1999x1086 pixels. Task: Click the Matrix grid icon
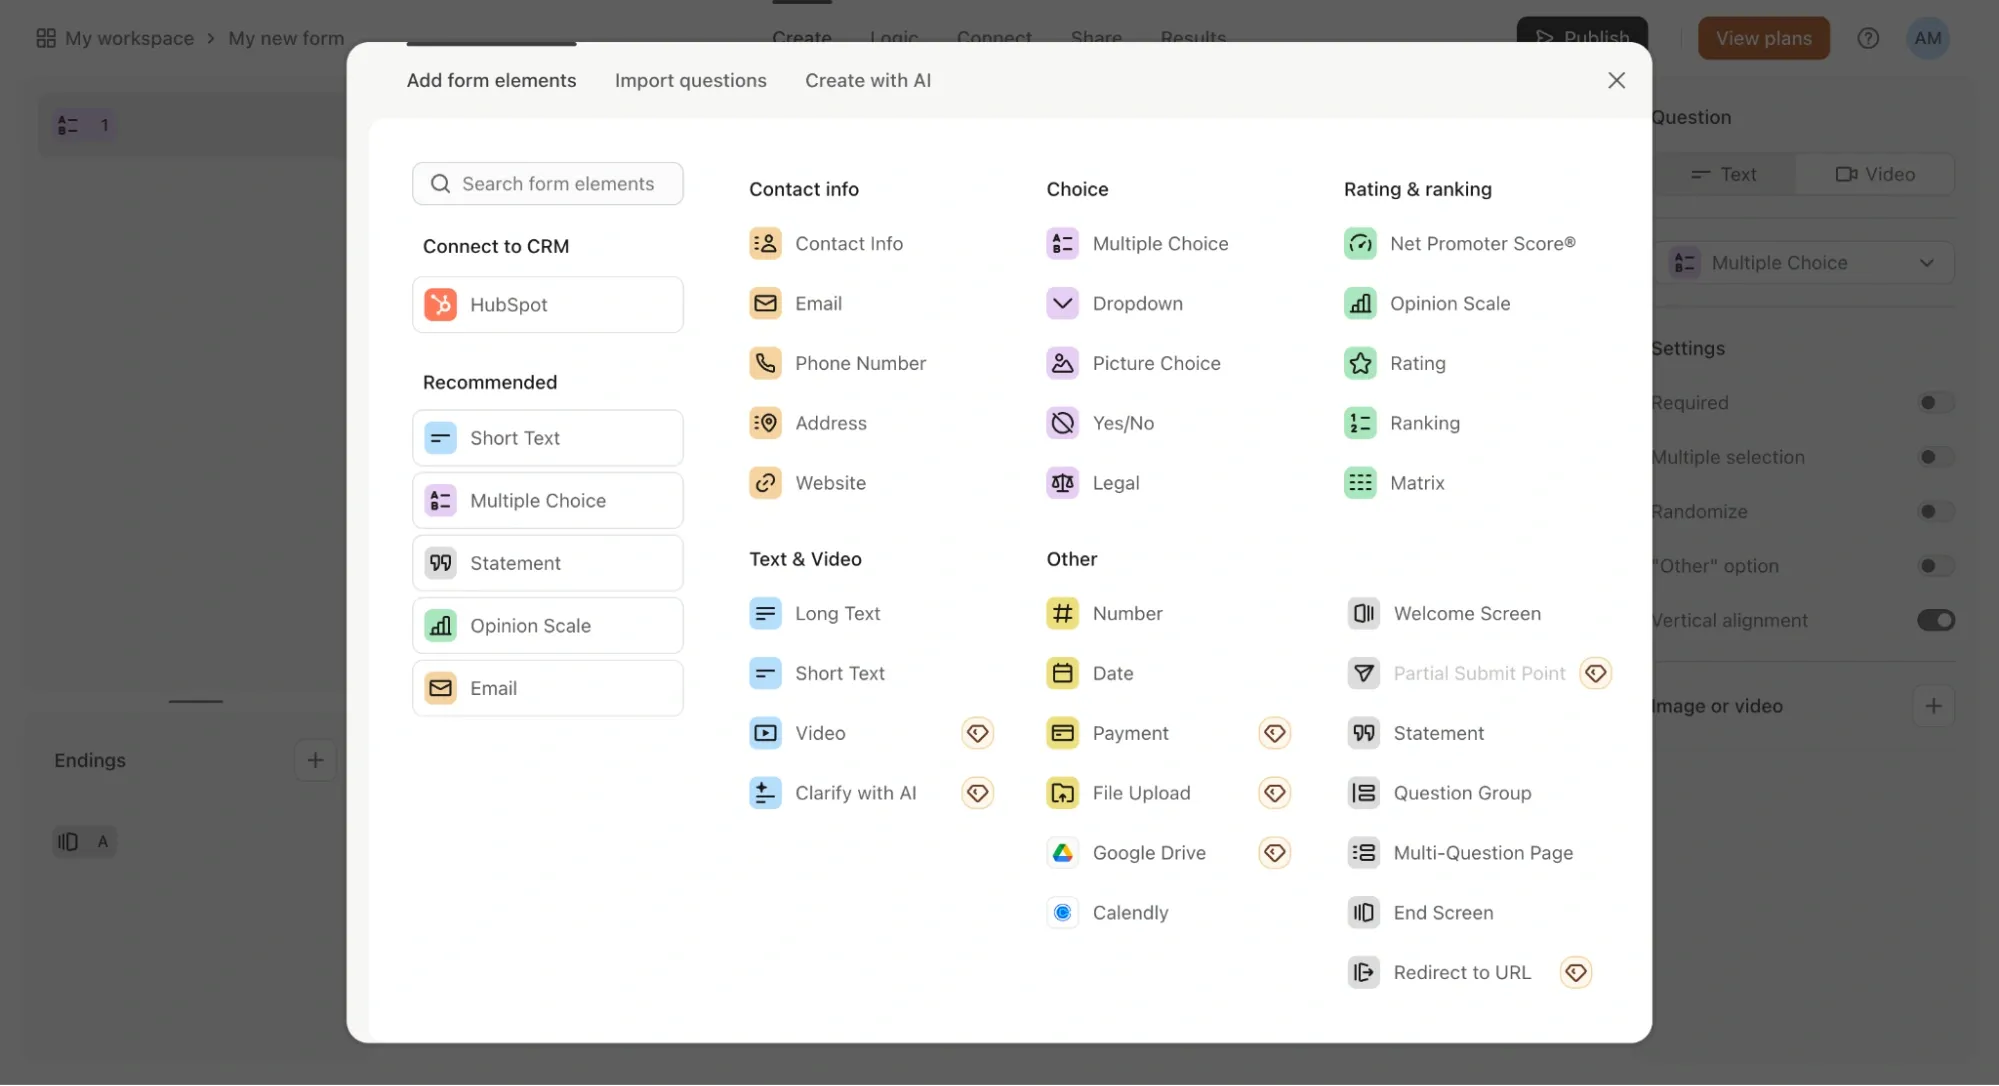[x=1360, y=483]
